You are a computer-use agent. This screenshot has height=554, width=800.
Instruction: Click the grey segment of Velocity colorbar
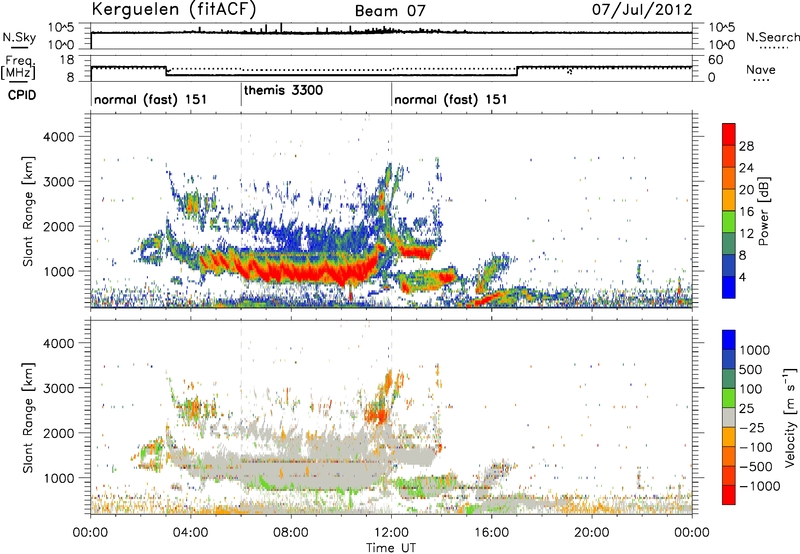tap(729, 417)
